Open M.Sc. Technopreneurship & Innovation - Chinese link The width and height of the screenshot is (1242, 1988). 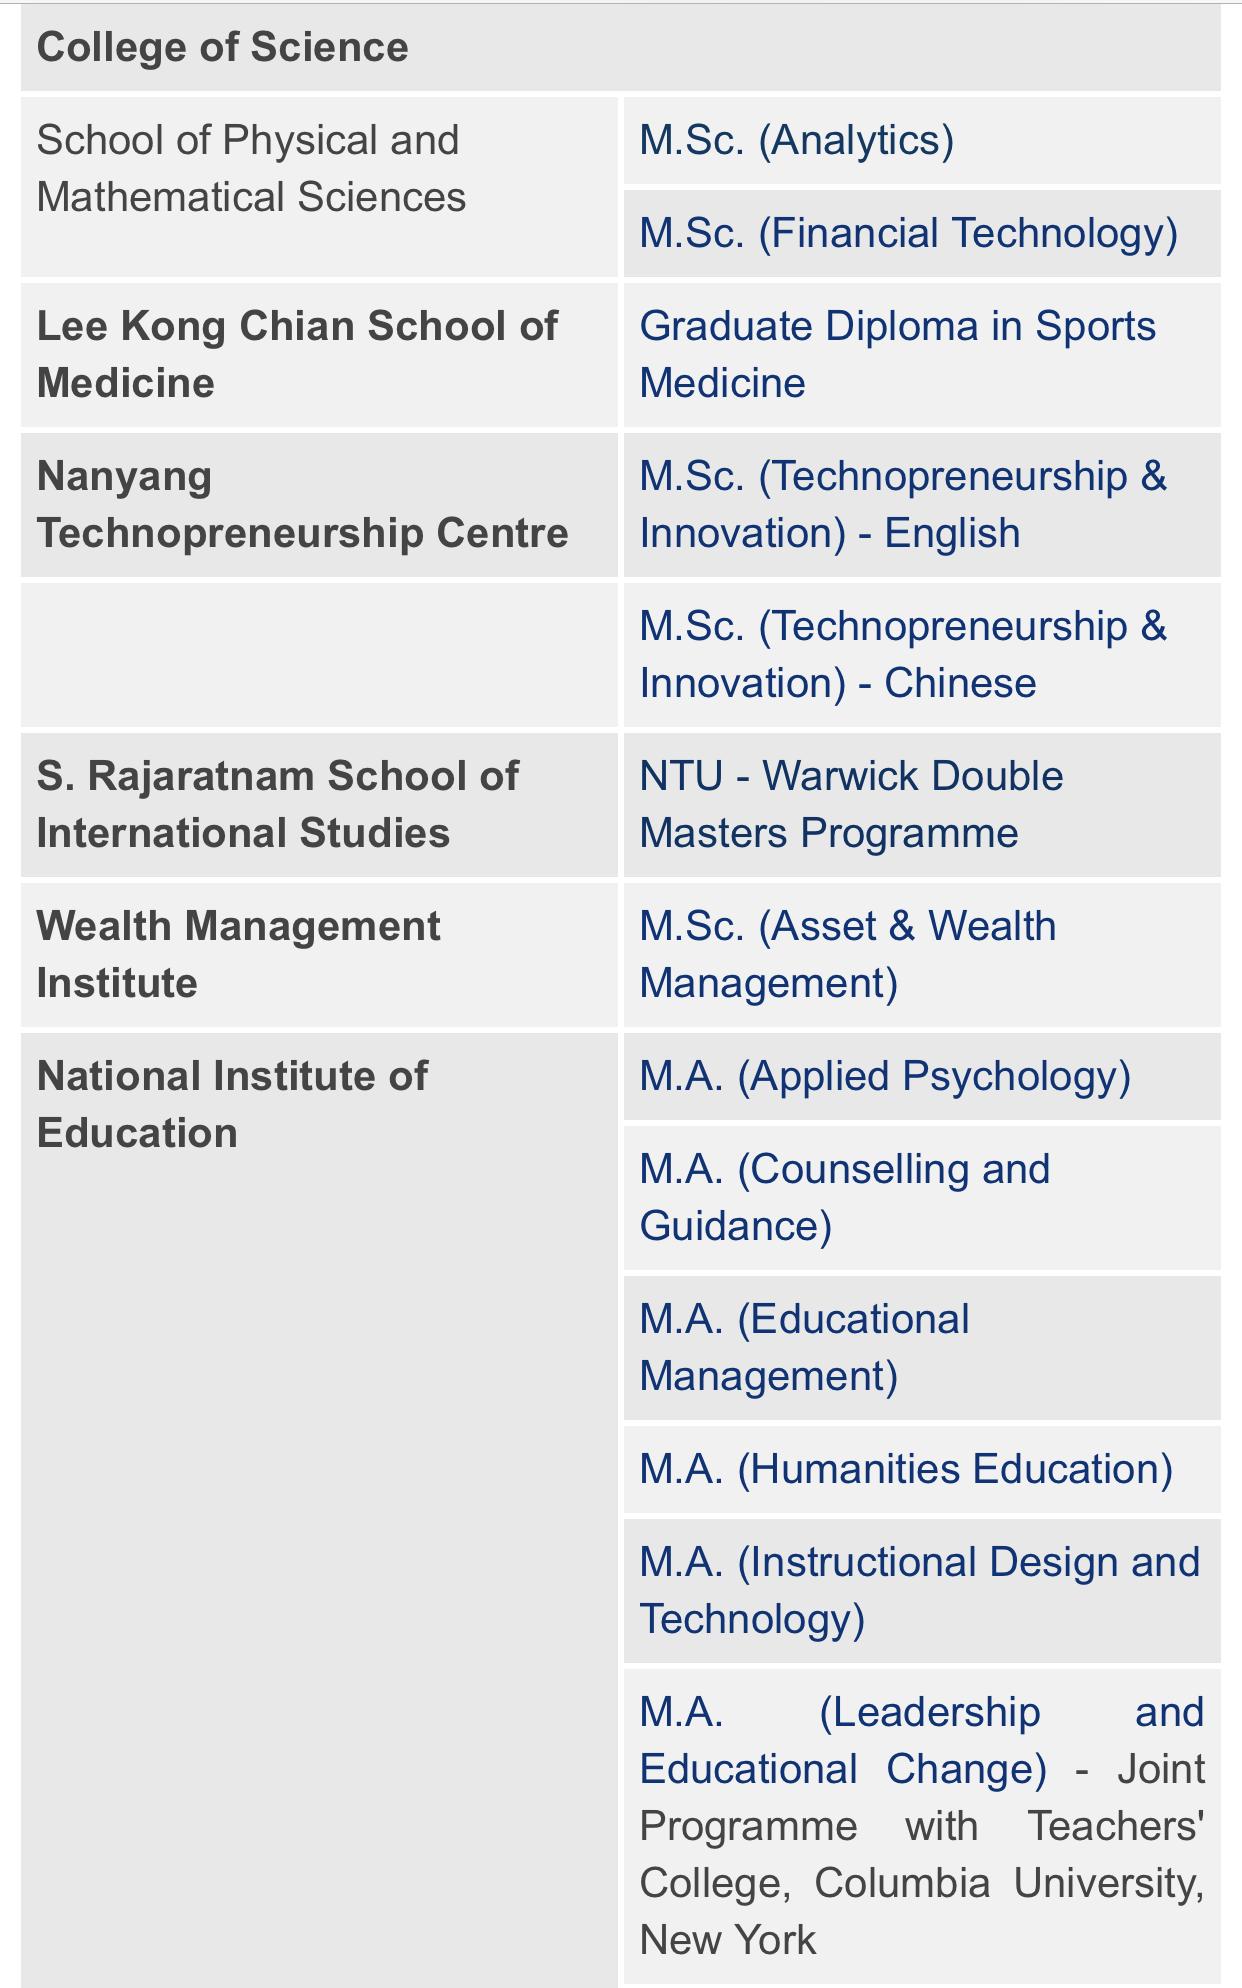pyautogui.click(x=902, y=654)
